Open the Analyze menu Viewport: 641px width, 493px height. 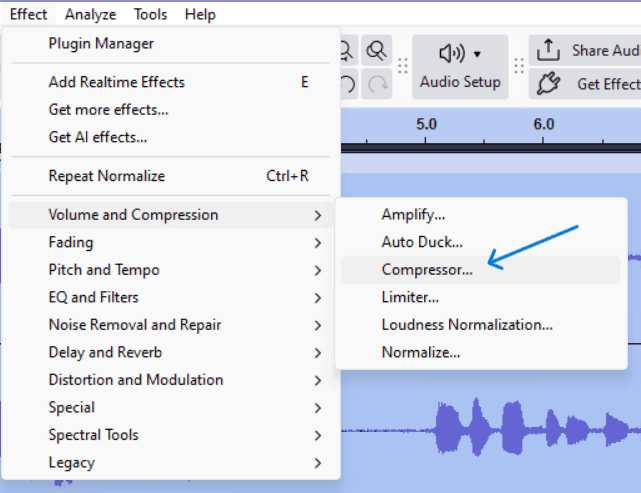click(90, 15)
